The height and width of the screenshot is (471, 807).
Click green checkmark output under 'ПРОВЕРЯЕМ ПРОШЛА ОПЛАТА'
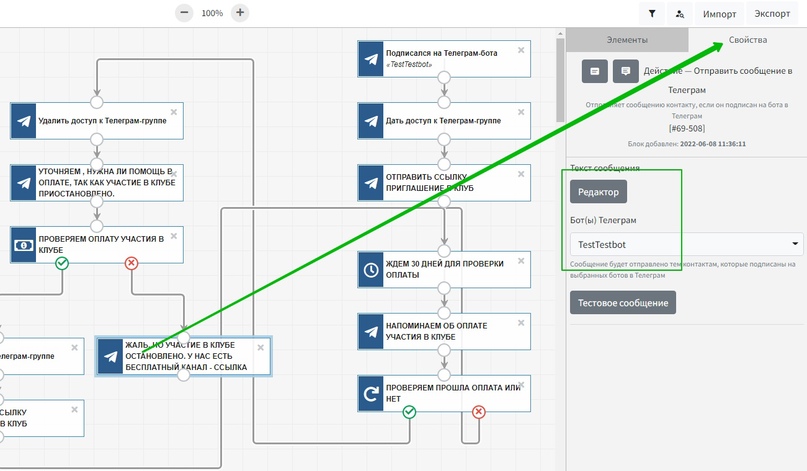[408, 412]
